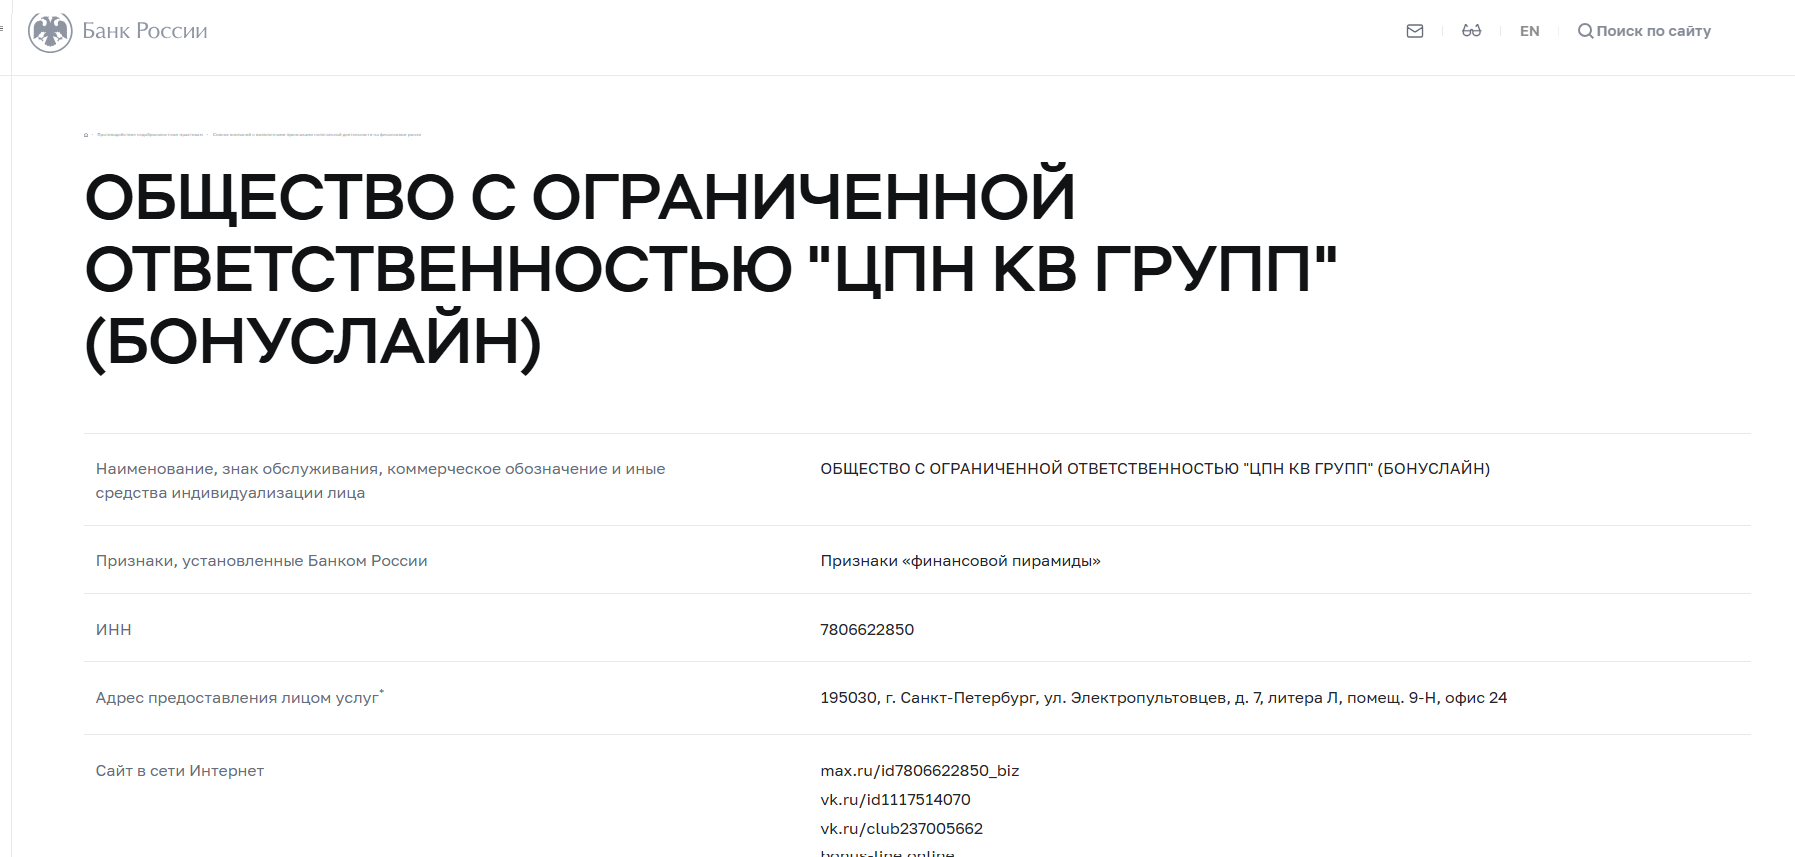Switch site language to EN
The height and width of the screenshot is (857, 1795).
[x=1529, y=31]
